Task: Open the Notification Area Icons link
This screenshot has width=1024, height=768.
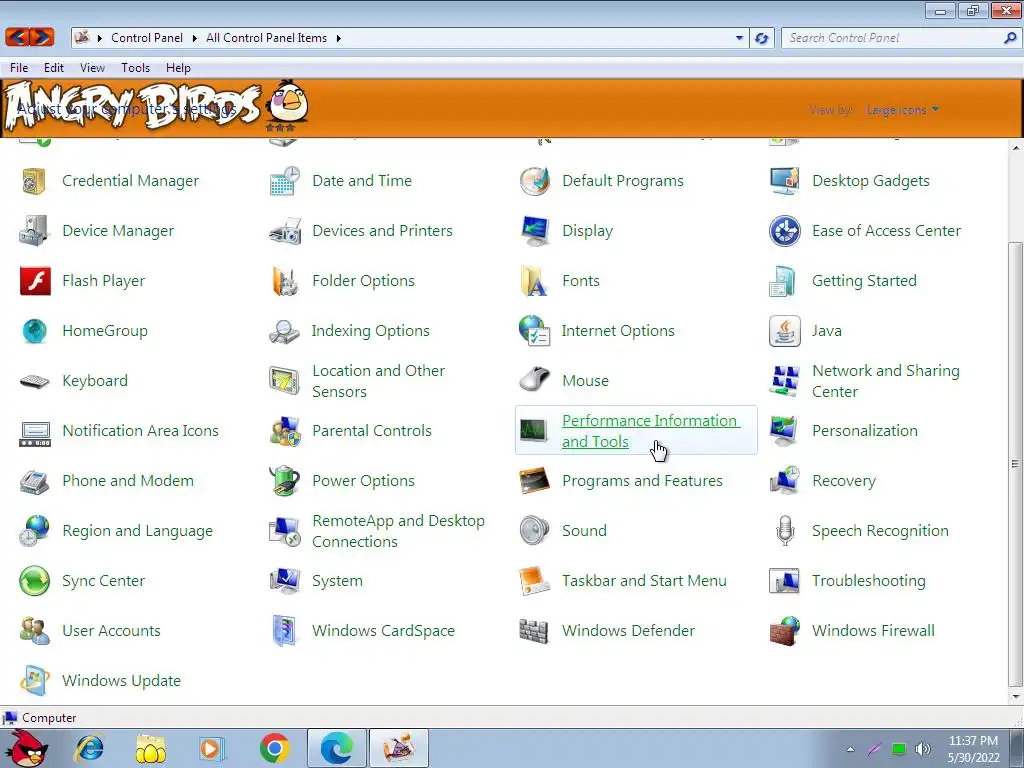Action: [140, 431]
